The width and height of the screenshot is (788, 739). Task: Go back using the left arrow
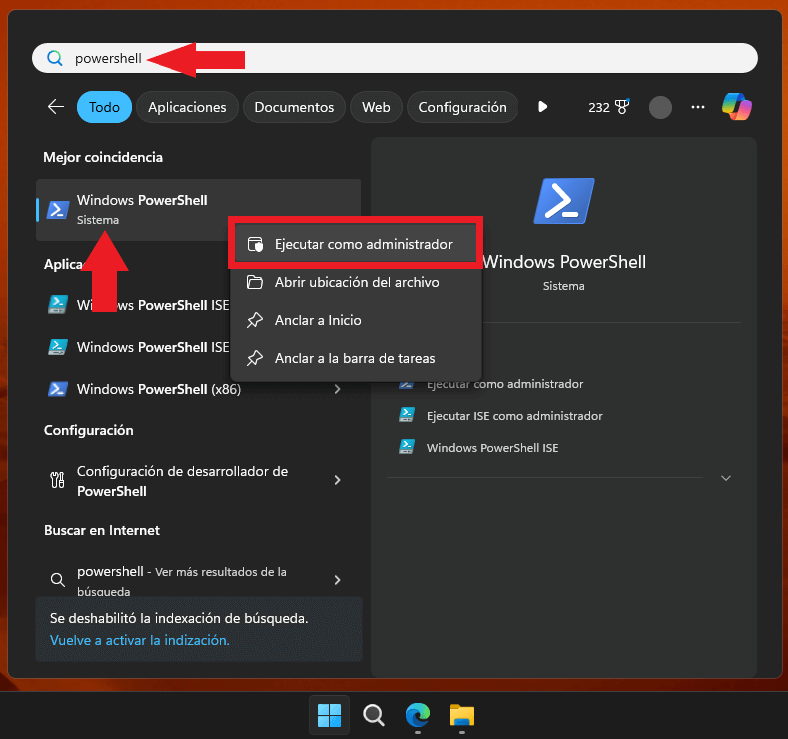click(x=56, y=107)
